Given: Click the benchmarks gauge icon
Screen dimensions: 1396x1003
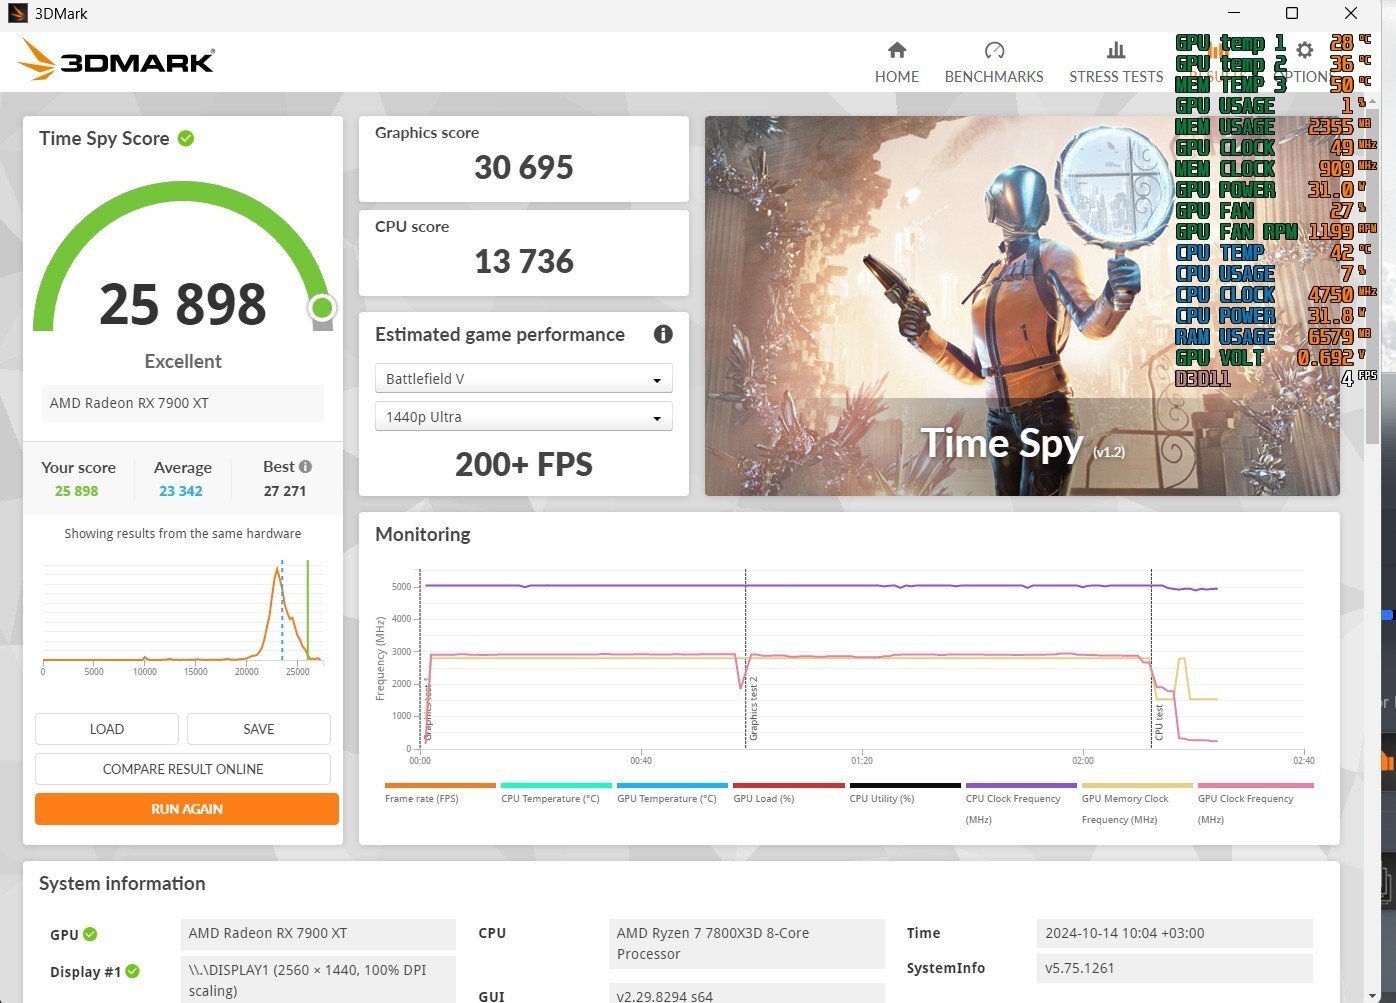Looking at the screenshot, I should click(994, 50).
